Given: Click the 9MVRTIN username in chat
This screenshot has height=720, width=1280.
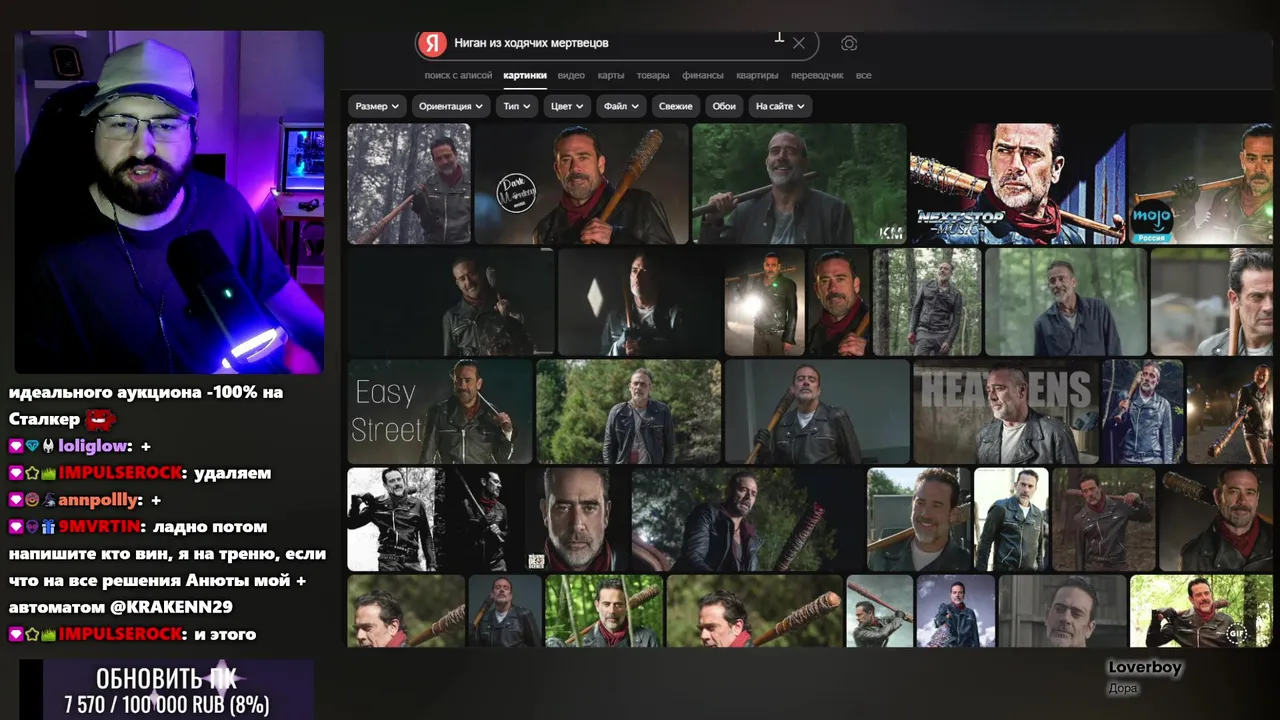Looking at the screenshot, I should [99, 527].
